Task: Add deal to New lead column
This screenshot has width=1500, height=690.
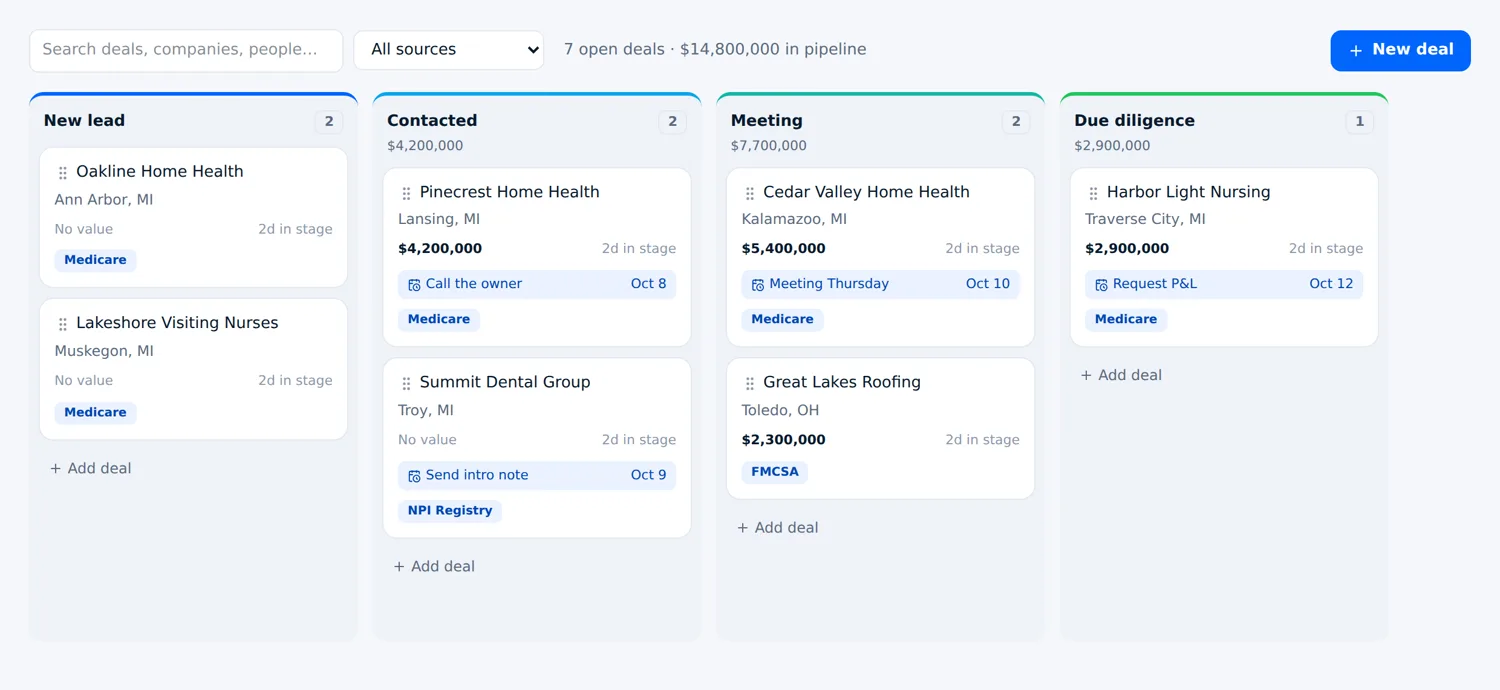Action: [x=91, y=468]
